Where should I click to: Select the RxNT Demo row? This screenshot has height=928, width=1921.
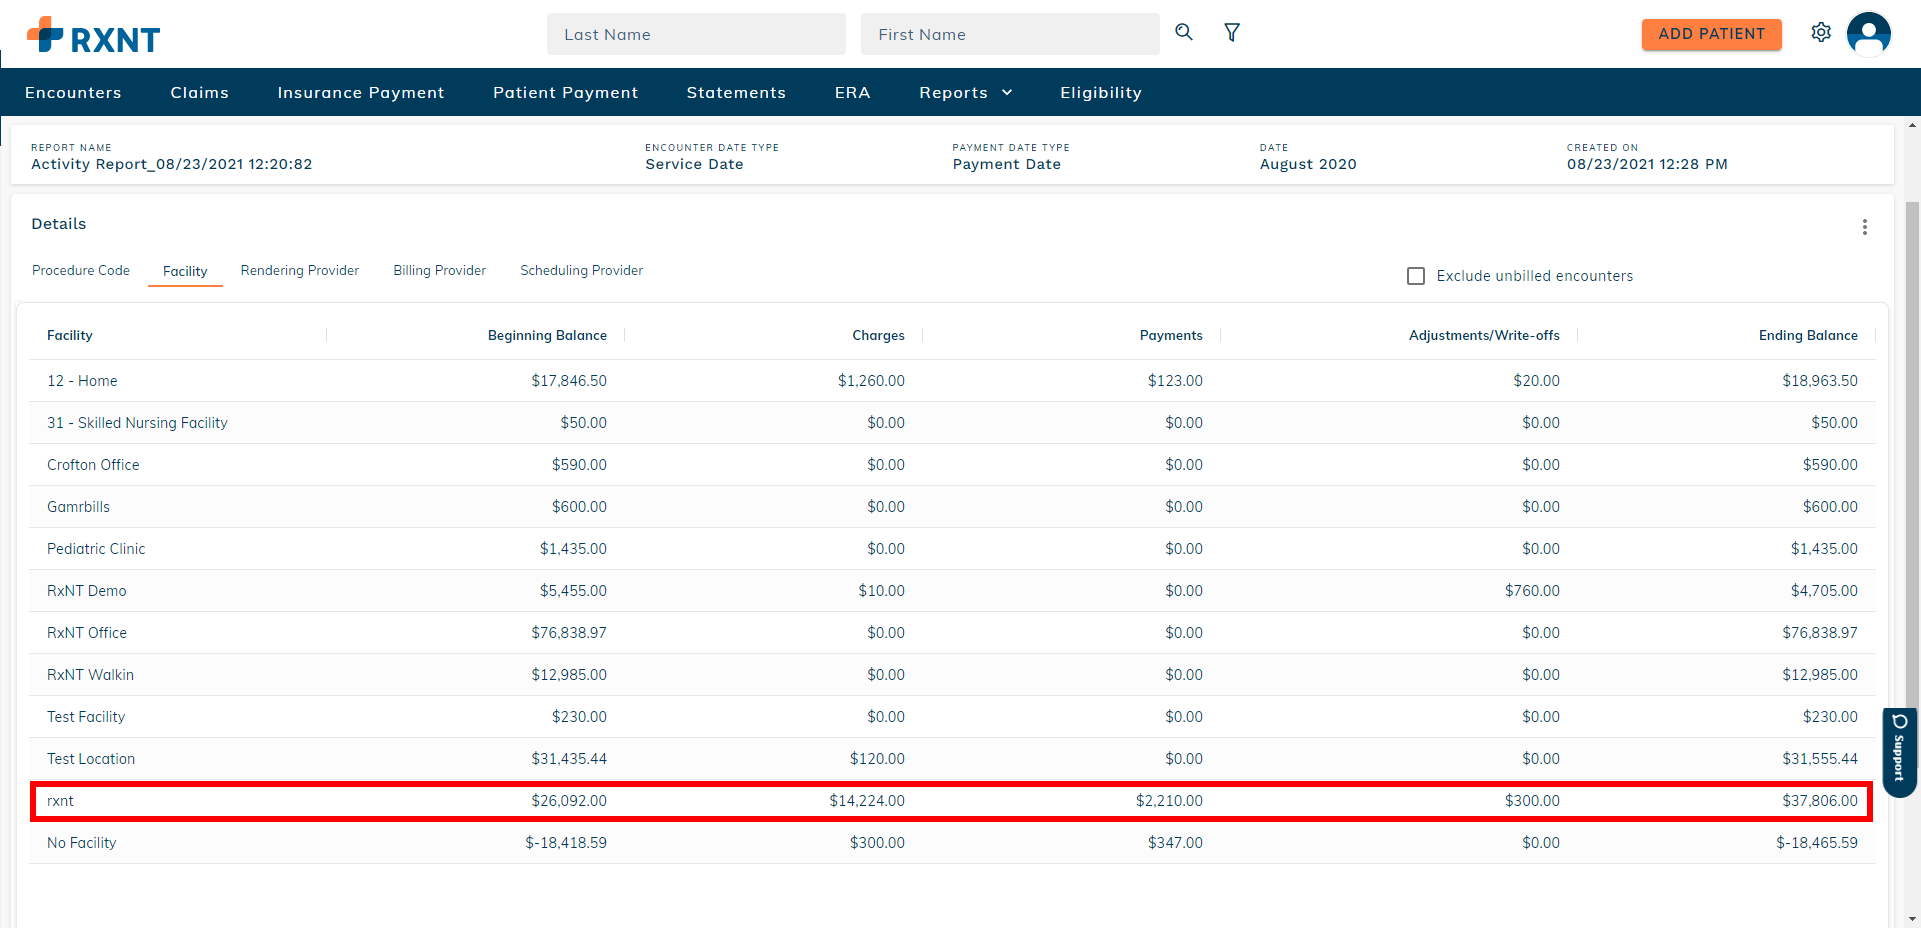pyautogui.click(x=952, y=591)
